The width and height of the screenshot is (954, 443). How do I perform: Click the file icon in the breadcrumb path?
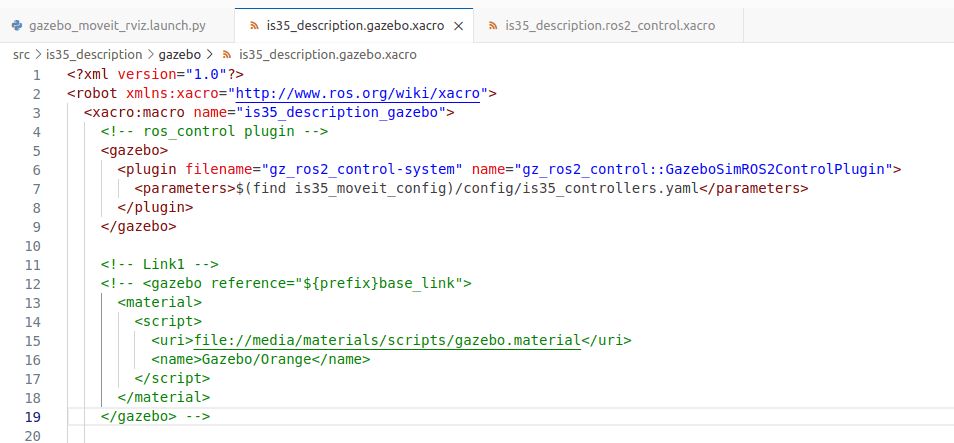coord(227,54)
